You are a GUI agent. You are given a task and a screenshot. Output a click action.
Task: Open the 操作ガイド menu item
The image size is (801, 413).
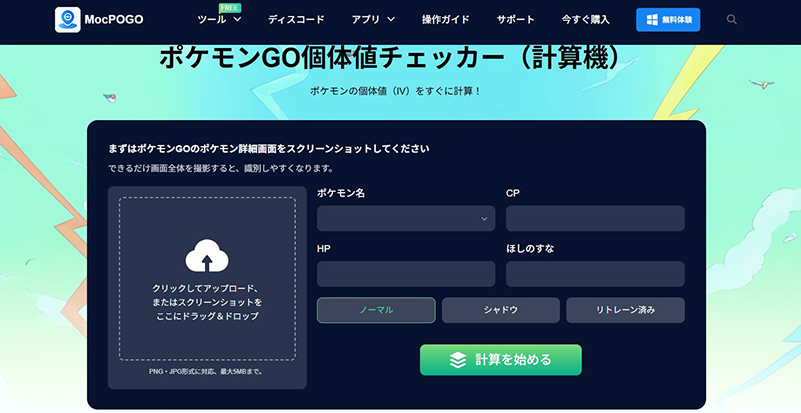coord(443,20)
